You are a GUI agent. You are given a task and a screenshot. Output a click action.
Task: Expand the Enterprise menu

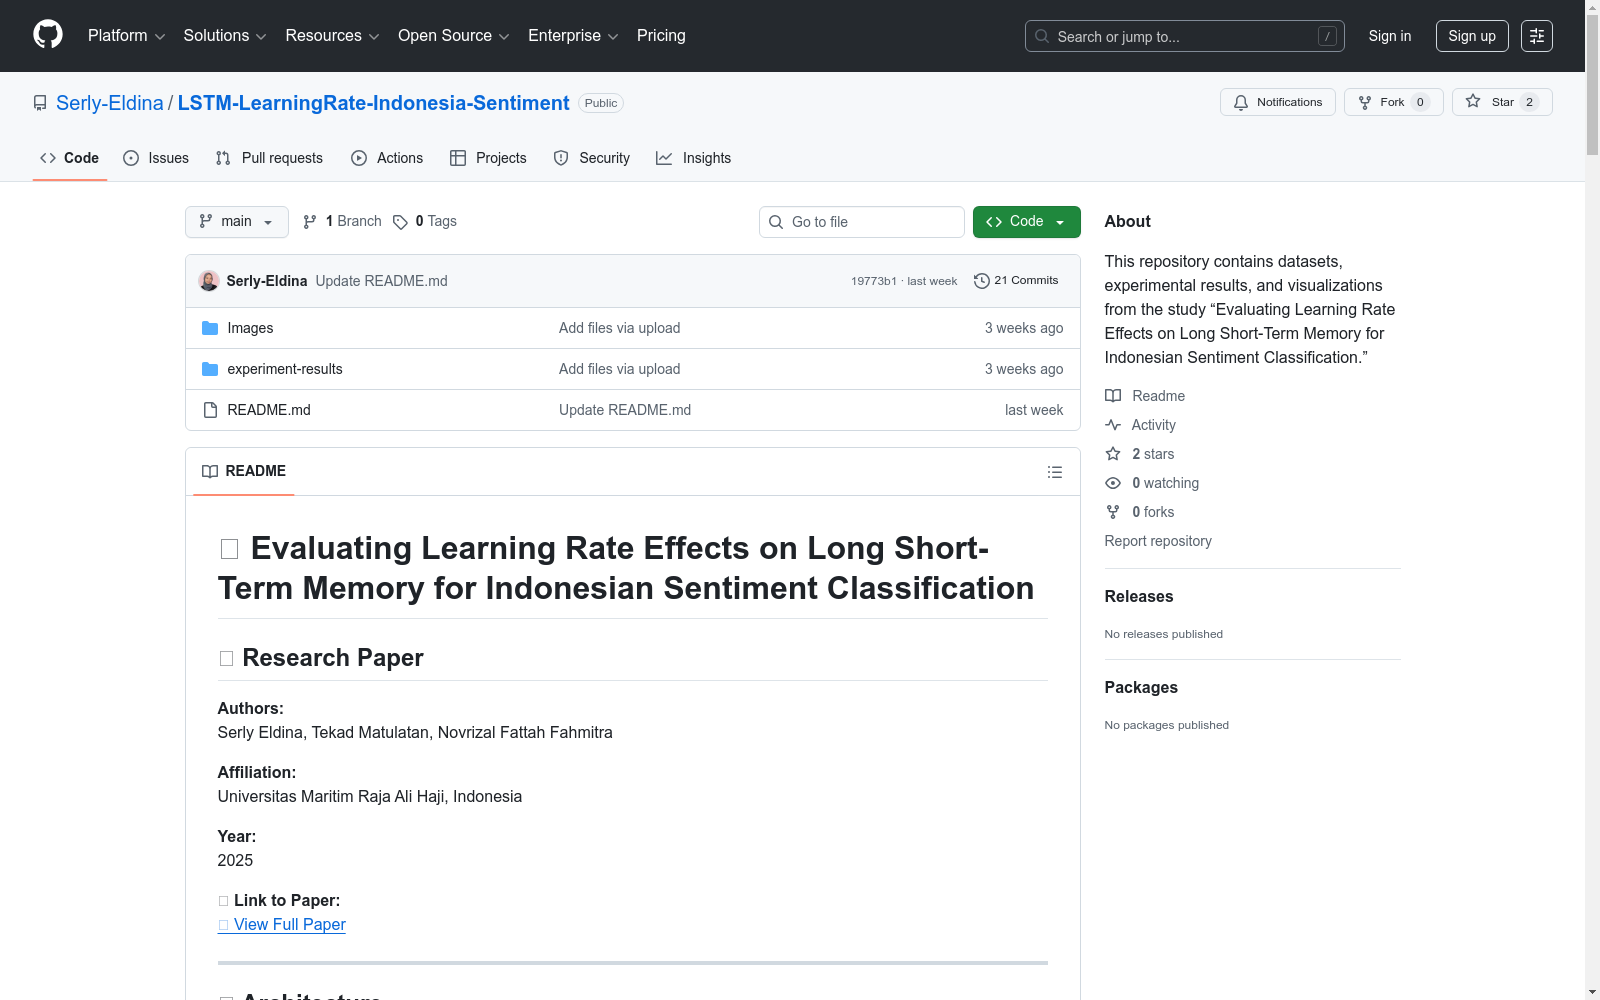coord(573,36)
